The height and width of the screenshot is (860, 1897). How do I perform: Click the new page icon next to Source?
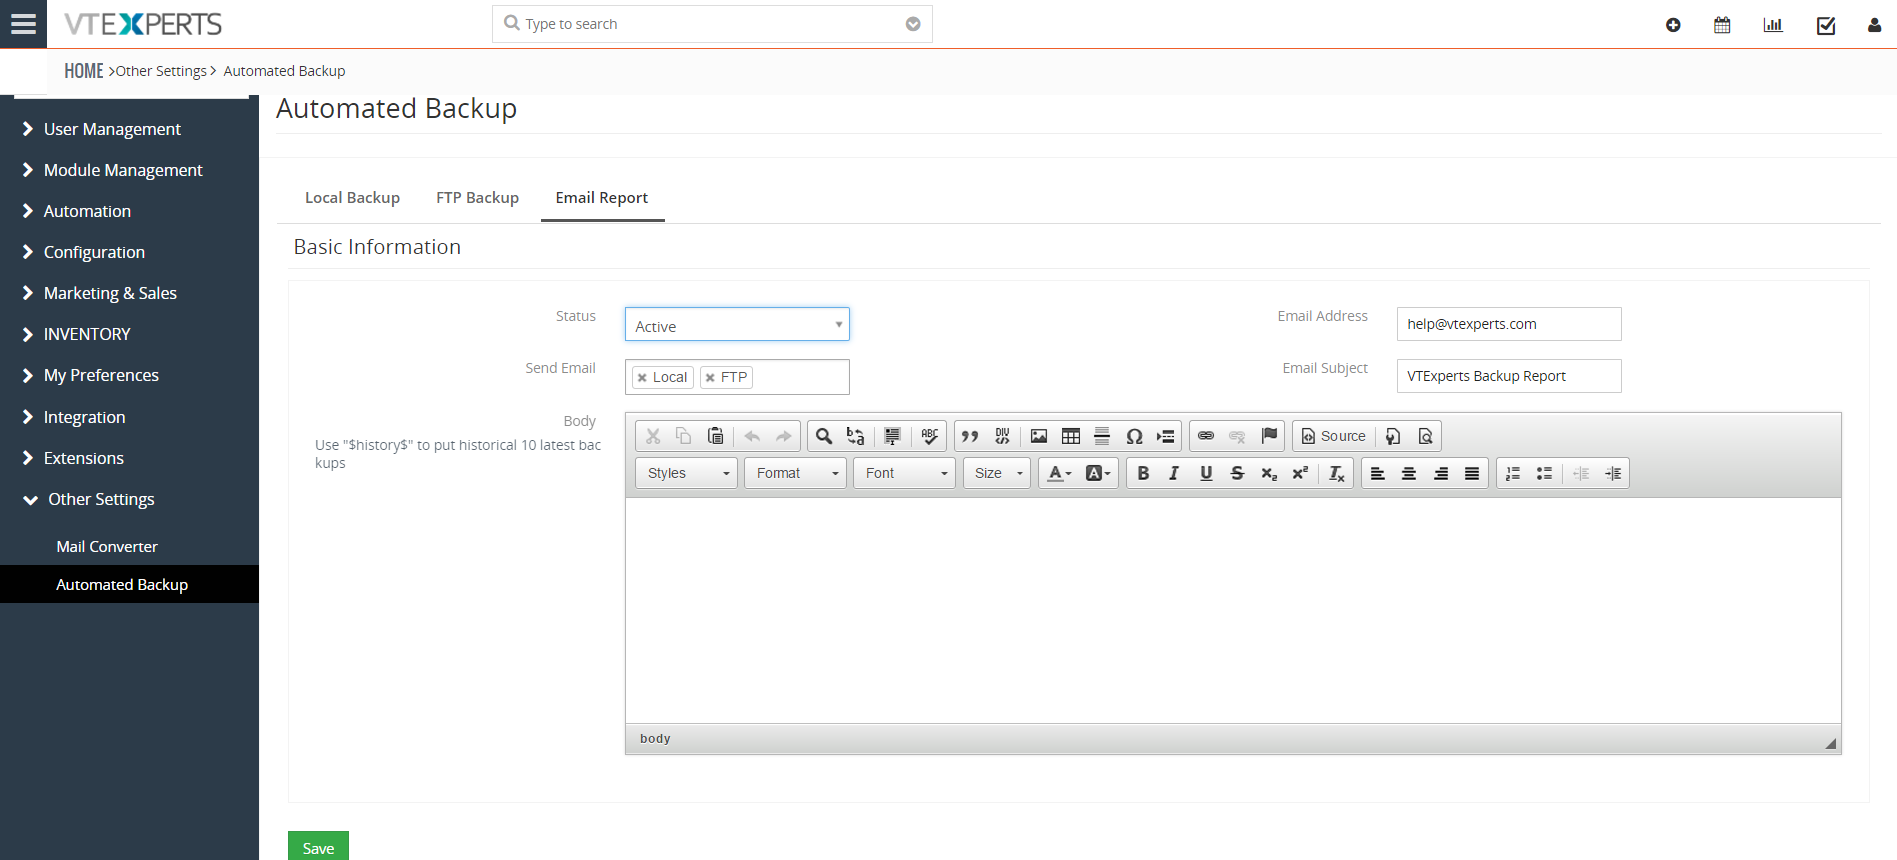coord(1393,436)
